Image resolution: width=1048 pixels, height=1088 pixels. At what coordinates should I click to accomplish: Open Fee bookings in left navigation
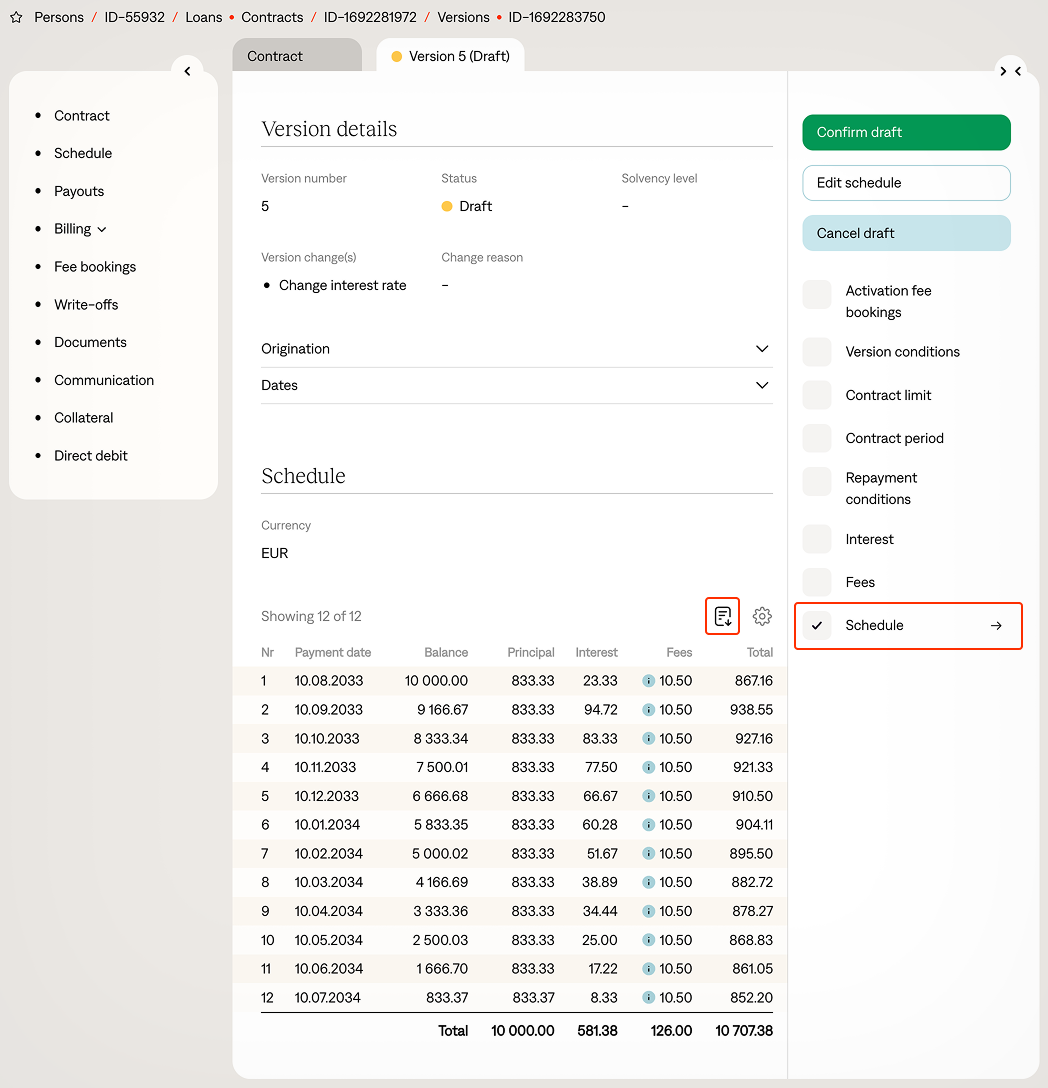point(95,267)
